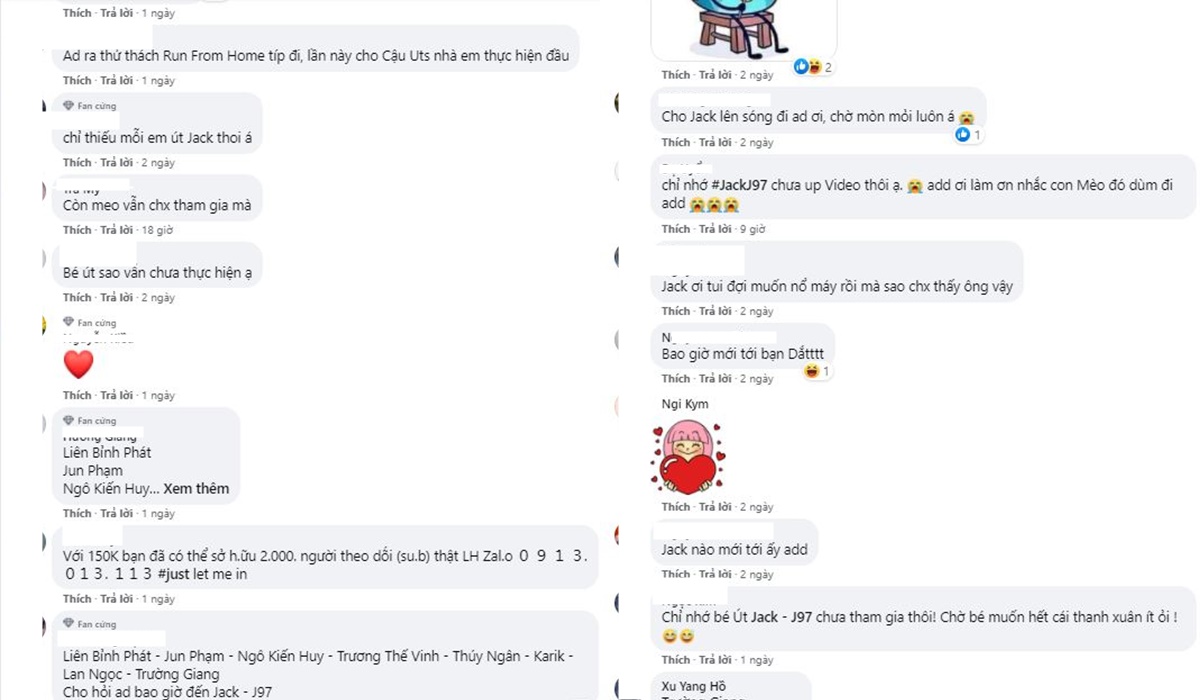Like the Bé út sao vẫn chưa comment
The width and height of the screenshot is (1200, 700).
(77, 297)
